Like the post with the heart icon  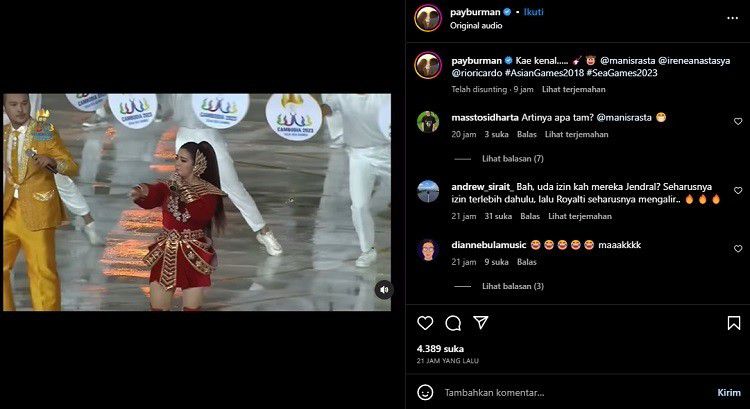[x=425, y=323]
